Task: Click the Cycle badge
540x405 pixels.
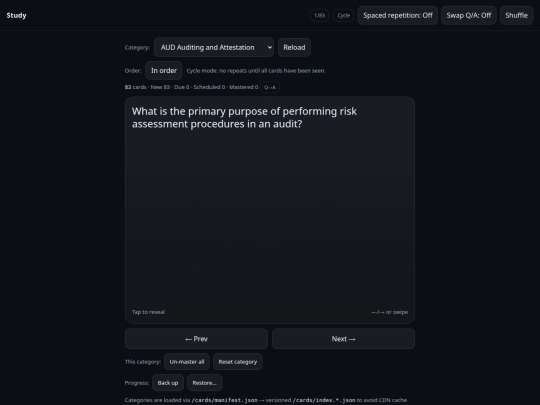Action: click(344, 15)
